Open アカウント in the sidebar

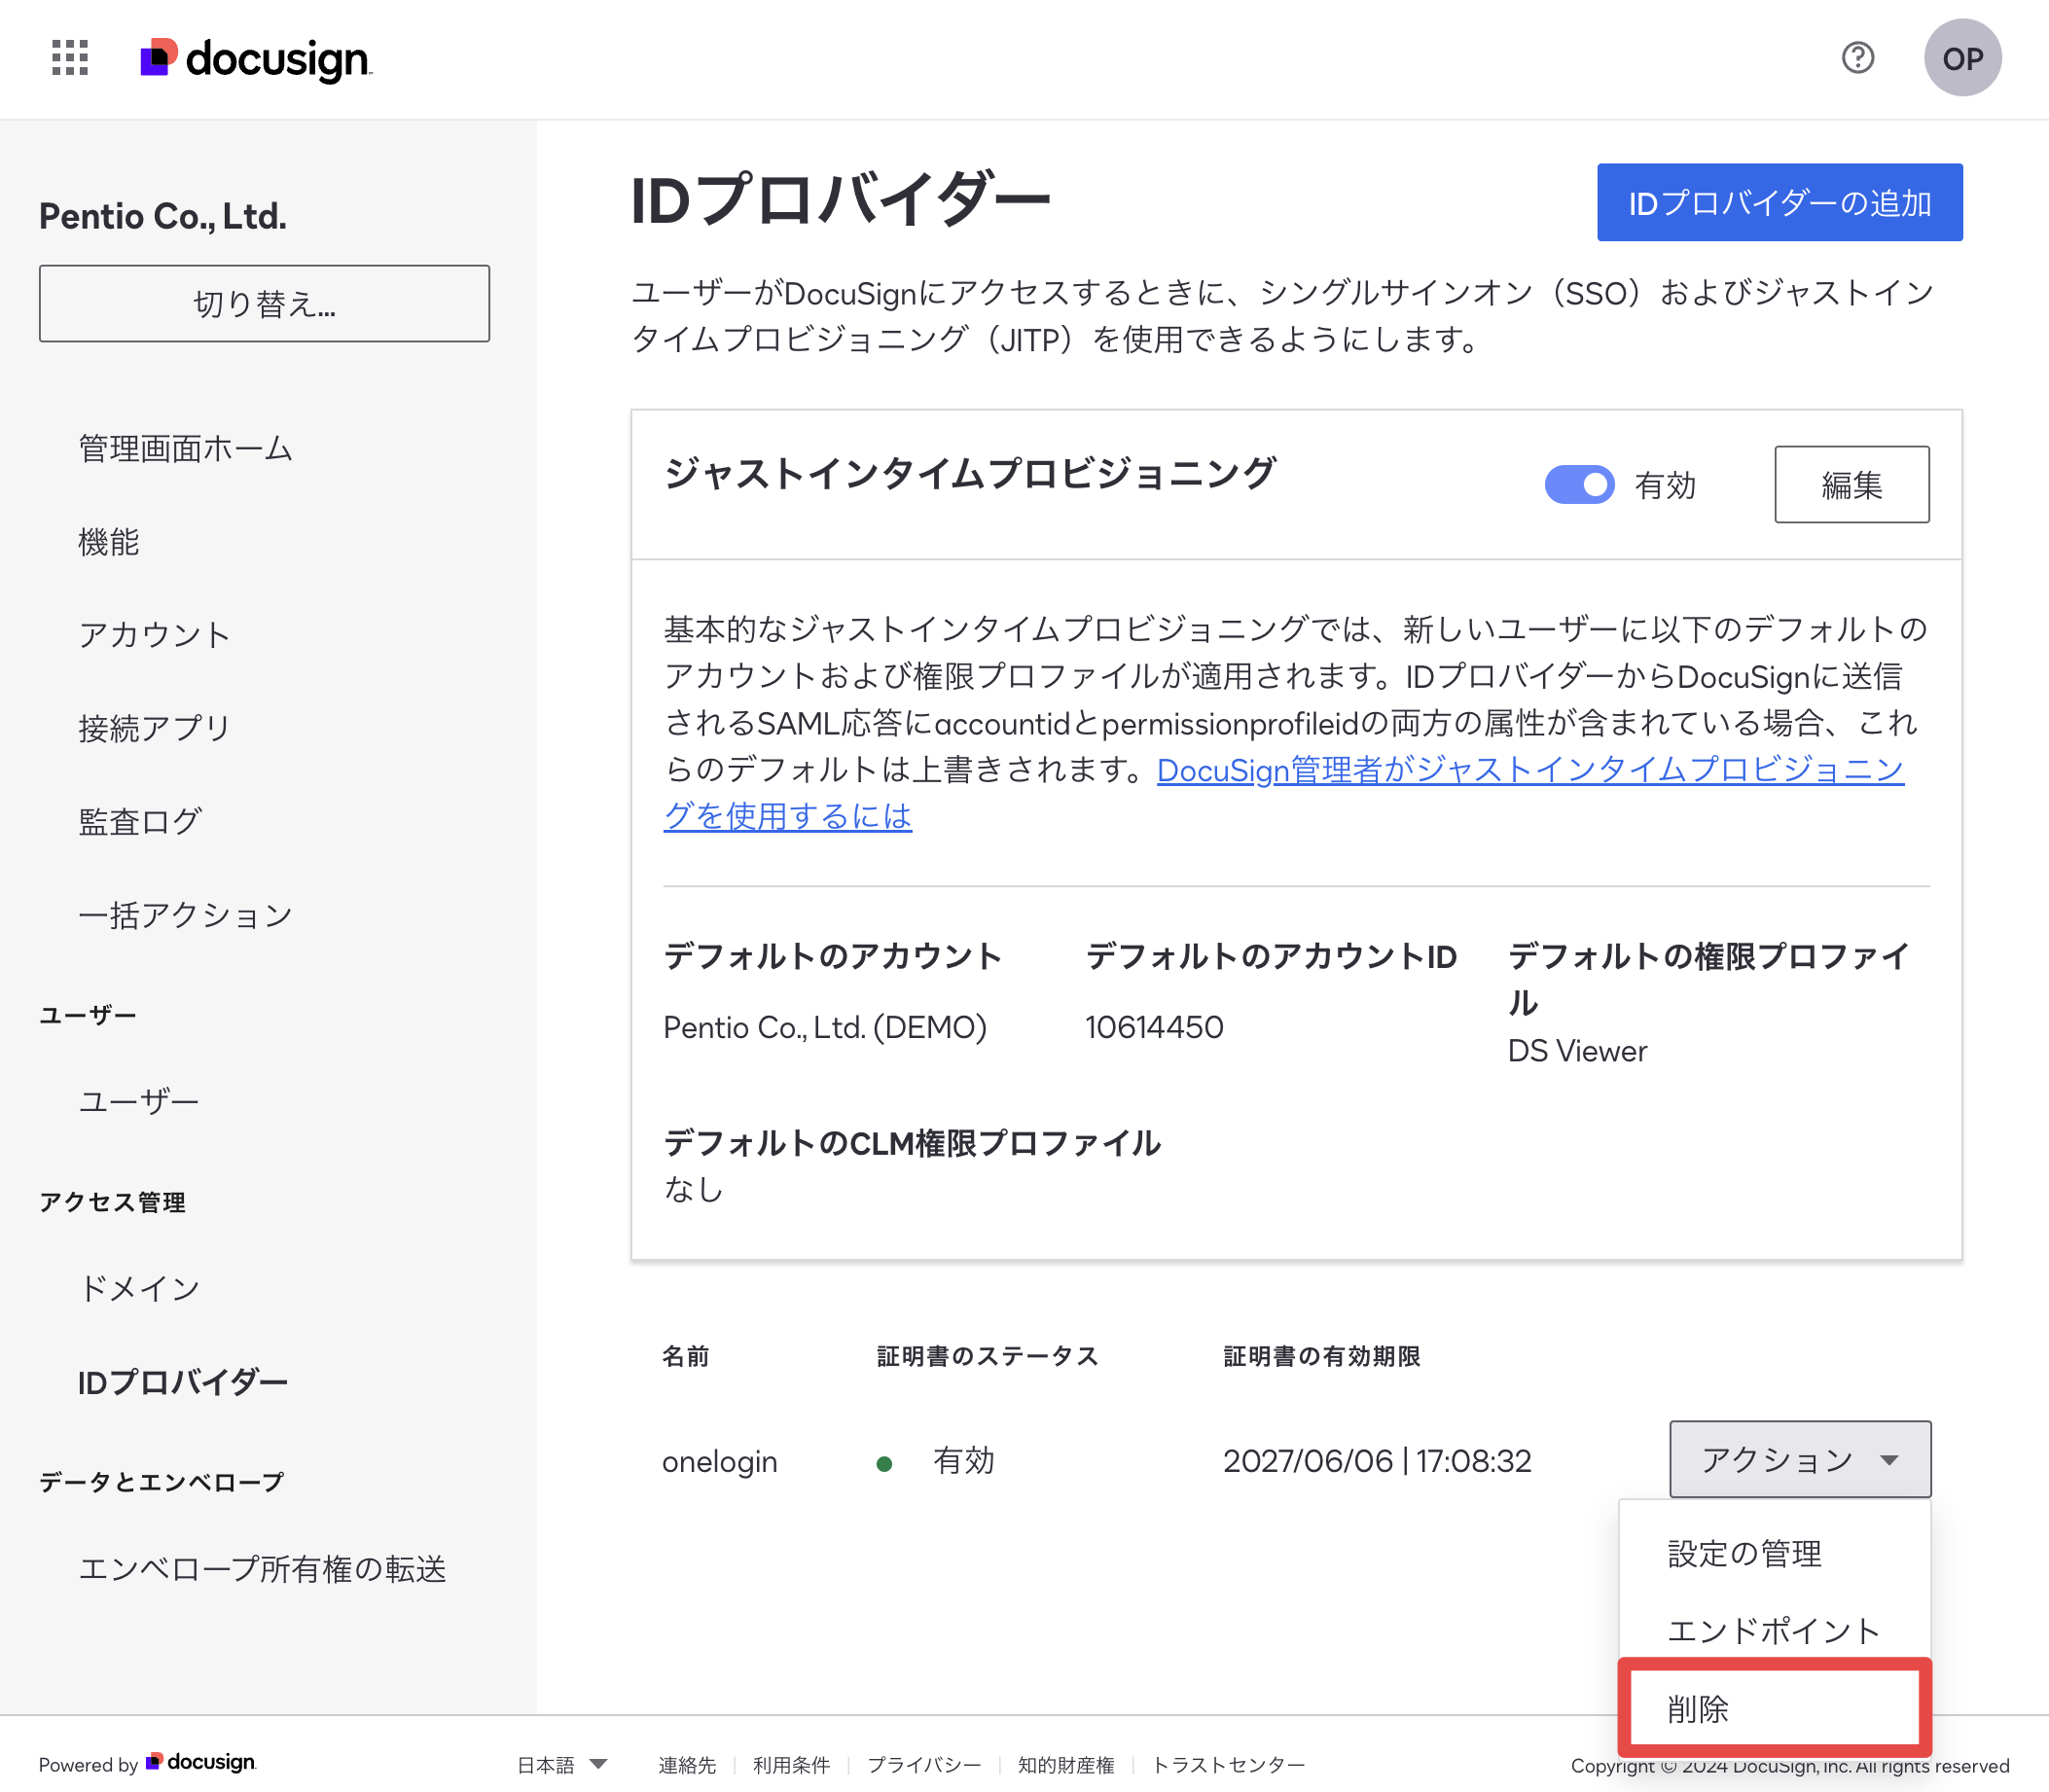click(x=154, y=635)
